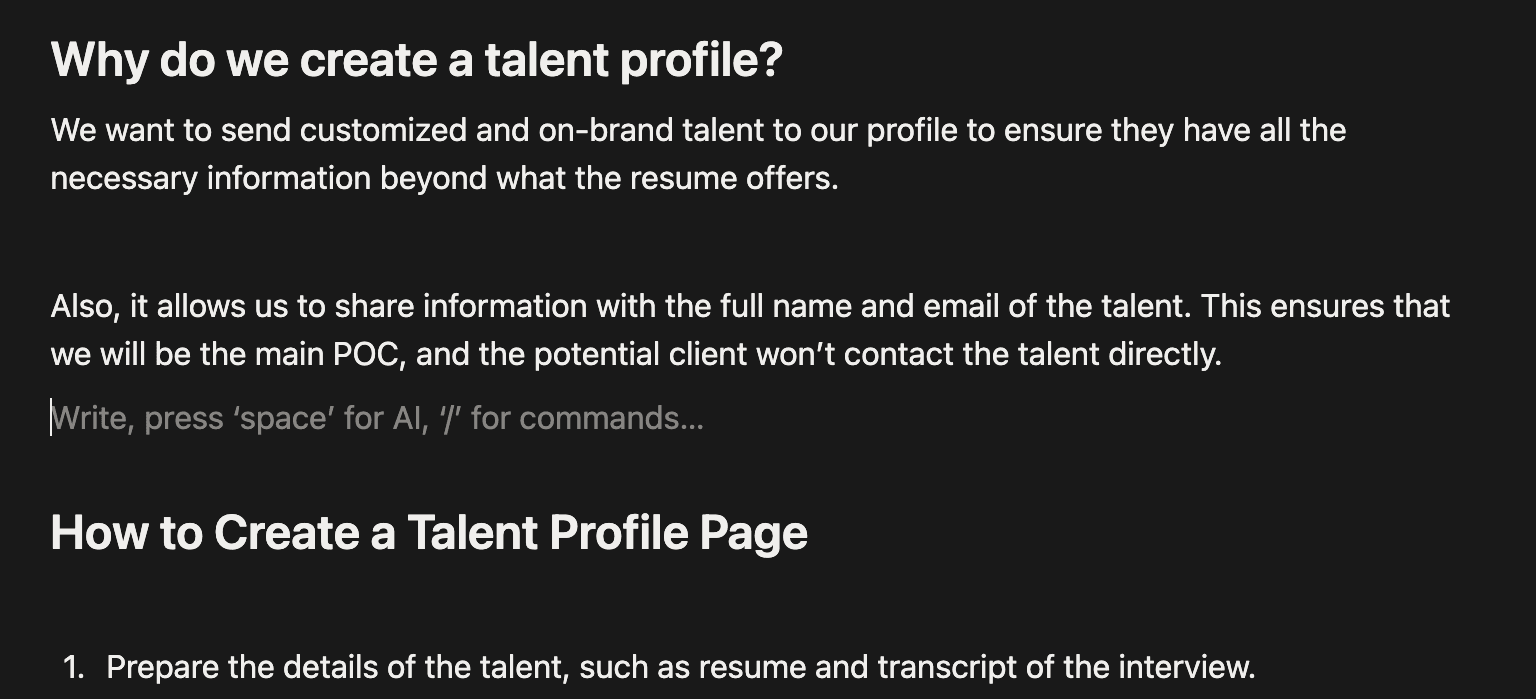Click the "How to Create a Talent Profile Page" heading
Screen dimensions: 1536x699
(428, 532)
